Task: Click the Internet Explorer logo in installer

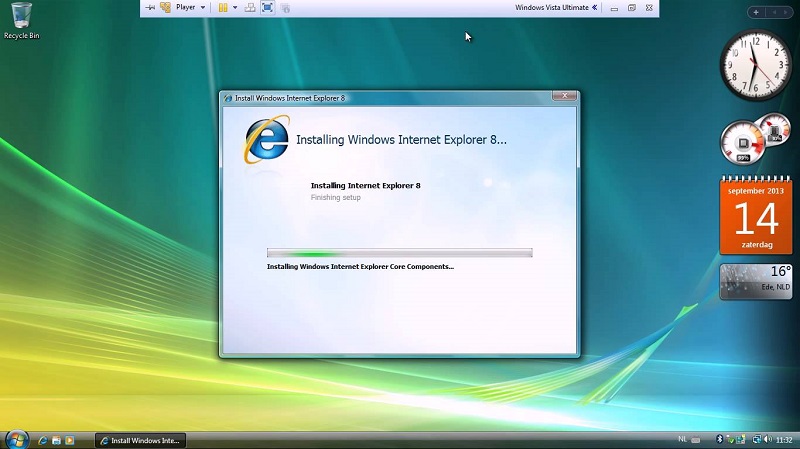Action: 267,139
